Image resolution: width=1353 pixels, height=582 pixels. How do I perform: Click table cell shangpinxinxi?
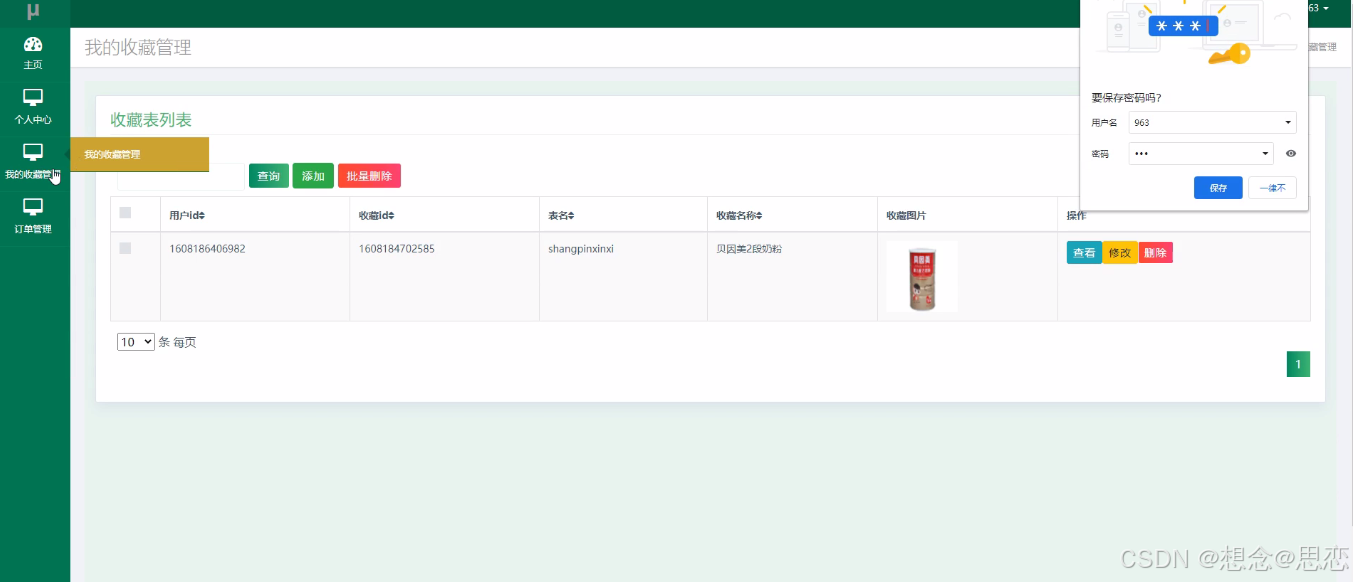click(581, 249)
